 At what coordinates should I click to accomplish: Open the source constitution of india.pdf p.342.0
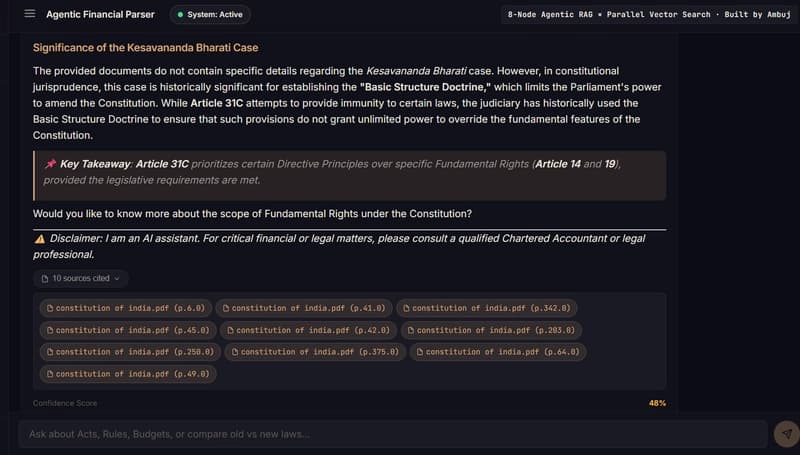pos(487,308)
